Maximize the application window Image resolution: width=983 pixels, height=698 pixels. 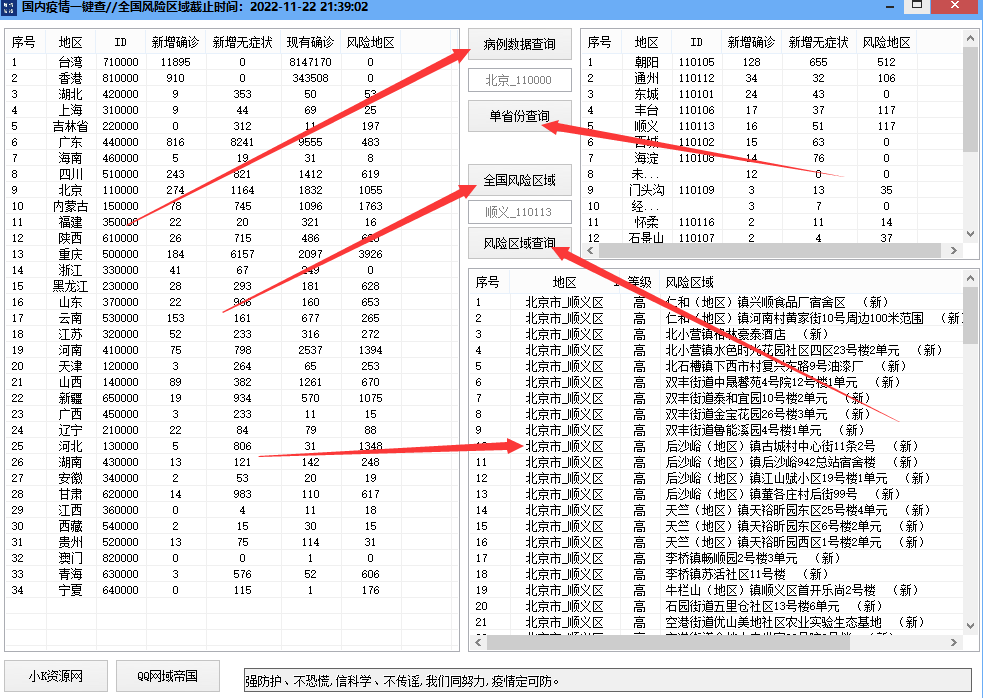(x=917, y=6)
